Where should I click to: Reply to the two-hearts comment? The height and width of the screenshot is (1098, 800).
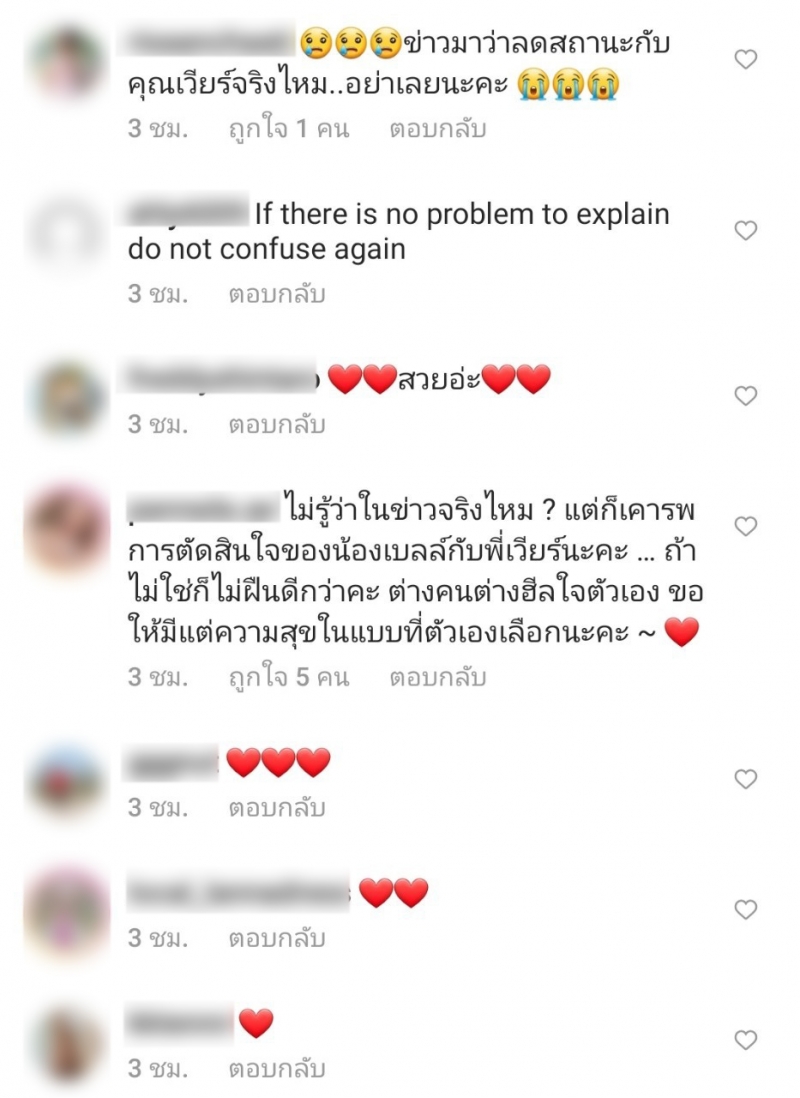[x=277, y=938]
